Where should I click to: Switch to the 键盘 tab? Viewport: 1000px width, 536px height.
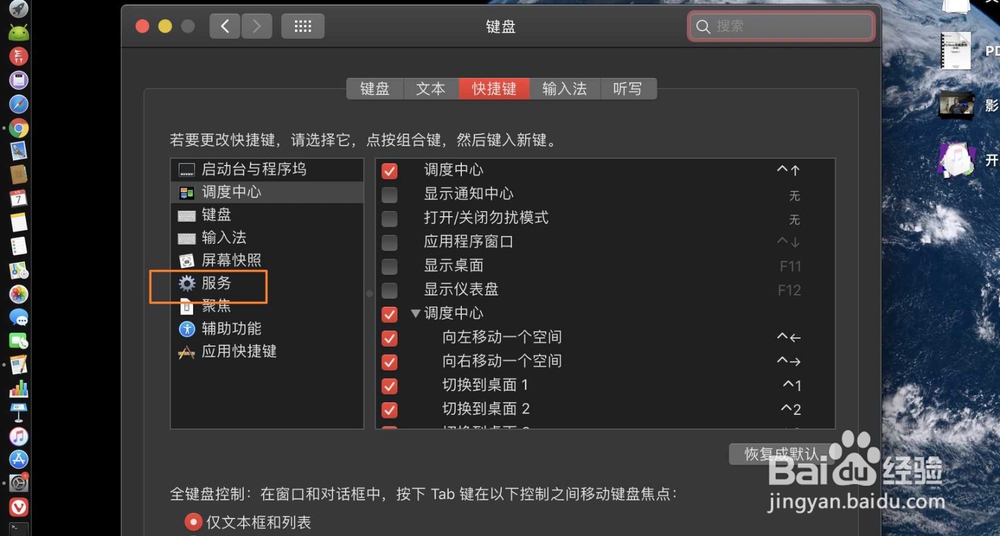[x=375, y=89]
